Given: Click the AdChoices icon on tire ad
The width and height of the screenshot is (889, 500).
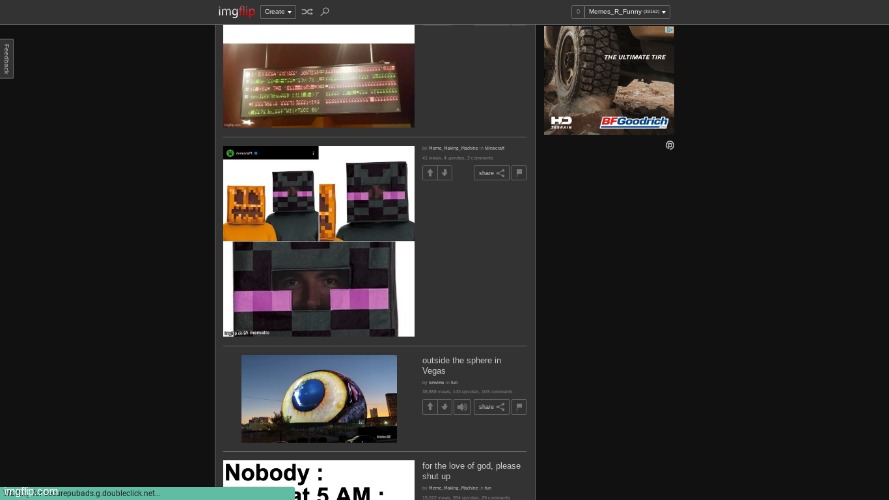Looking at the screenshot, I should (670, 29).
